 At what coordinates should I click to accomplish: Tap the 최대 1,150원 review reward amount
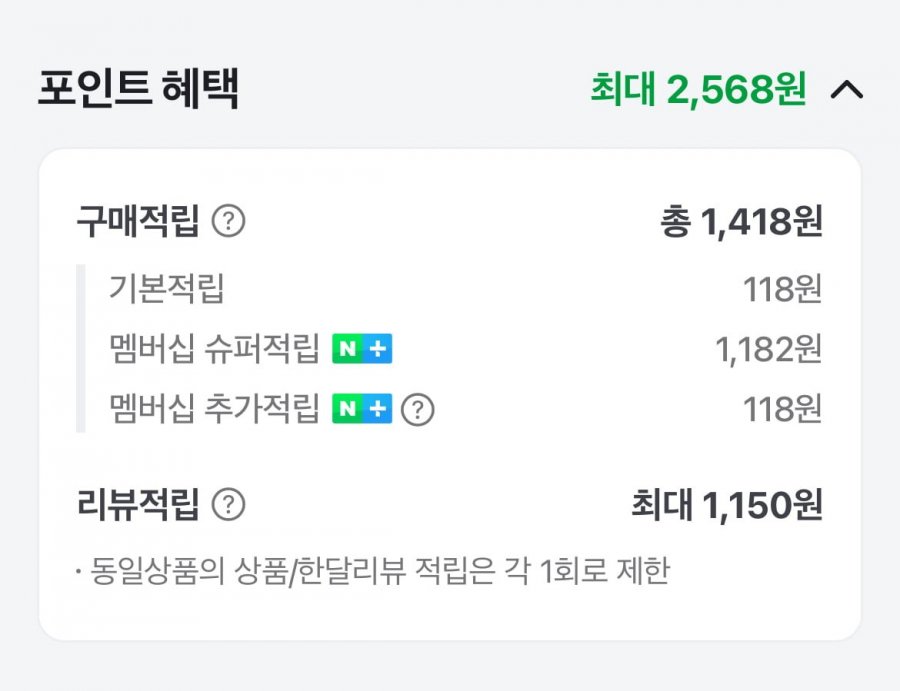tap(727, 505)
